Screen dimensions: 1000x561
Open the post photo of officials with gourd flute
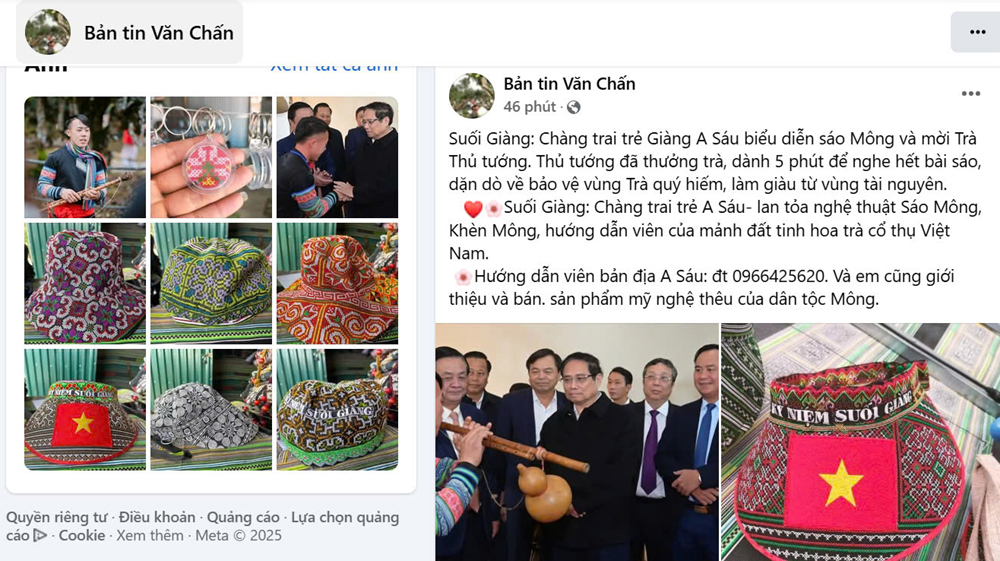click(577, 442)
